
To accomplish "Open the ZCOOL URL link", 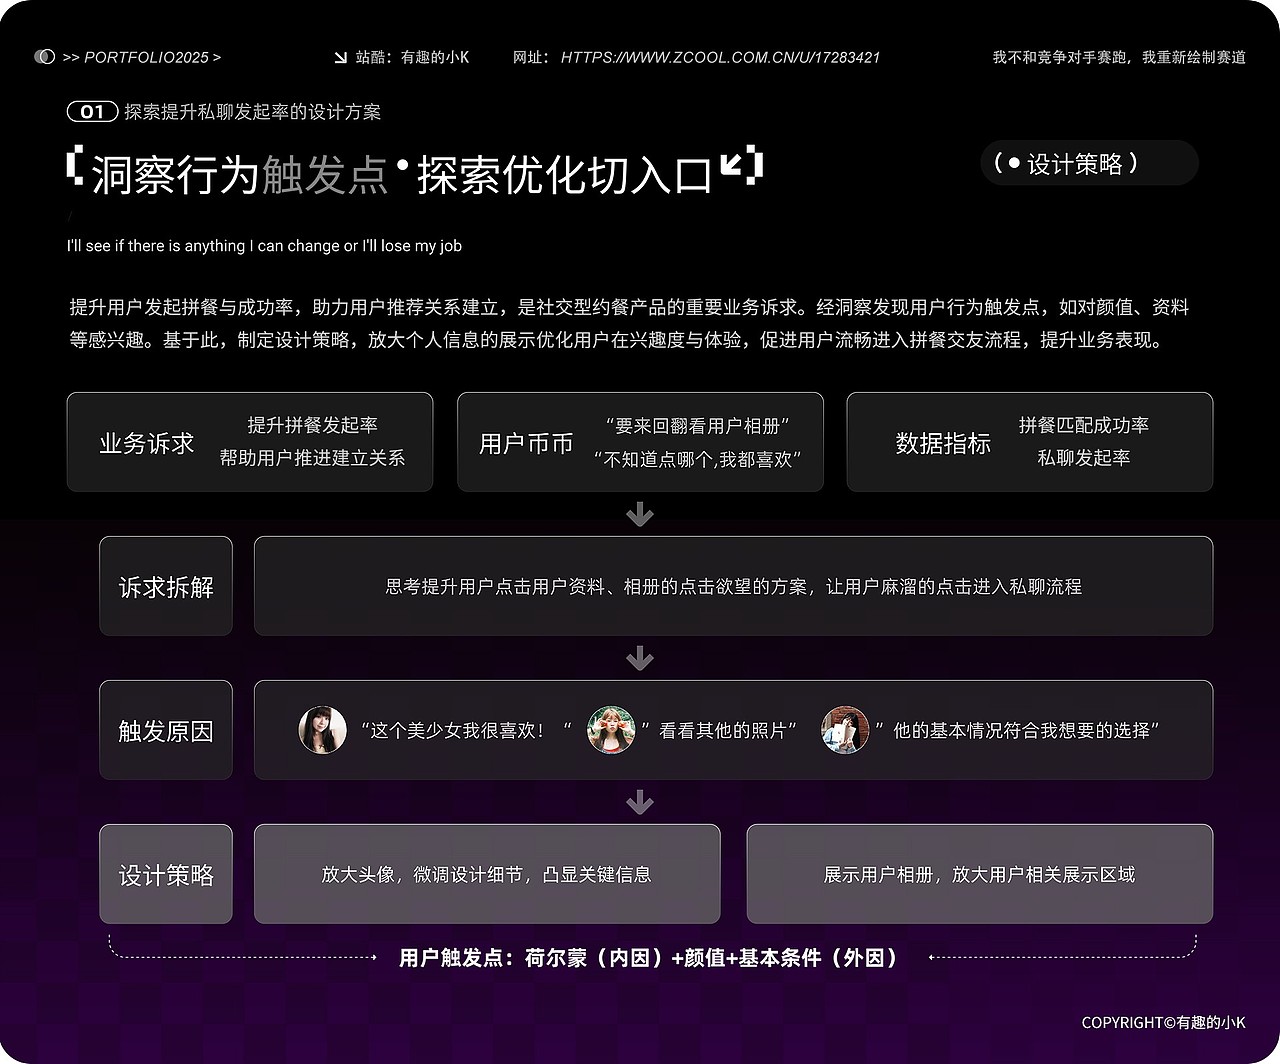I will click(720, 57).
